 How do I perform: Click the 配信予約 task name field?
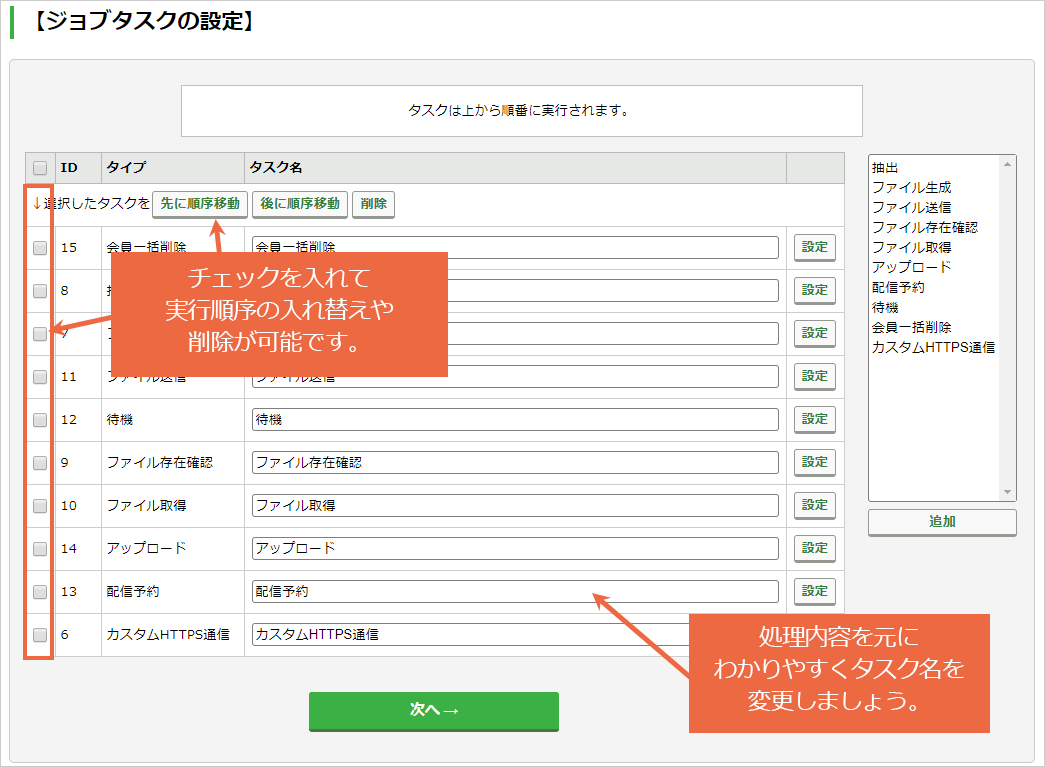(515, 592)
